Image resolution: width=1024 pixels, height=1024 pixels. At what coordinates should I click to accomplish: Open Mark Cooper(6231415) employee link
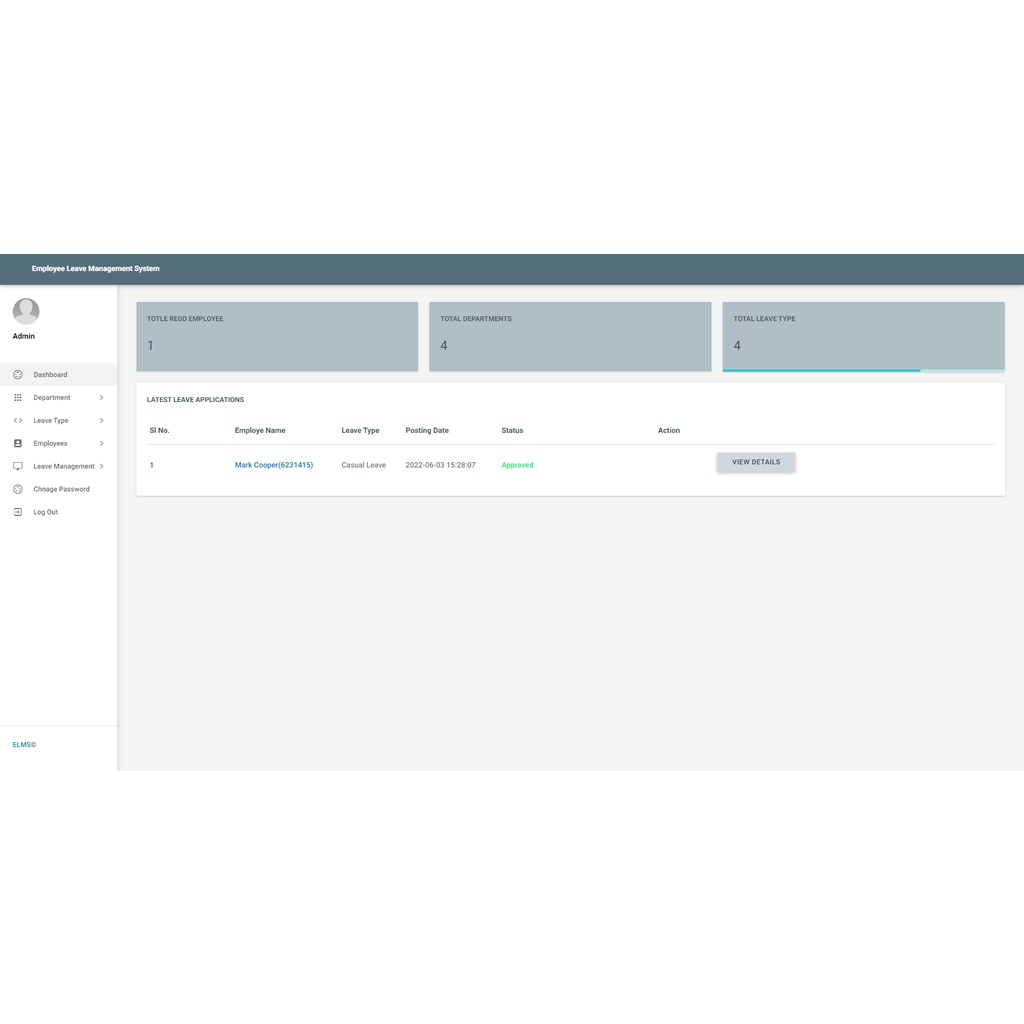pos(273,465)
